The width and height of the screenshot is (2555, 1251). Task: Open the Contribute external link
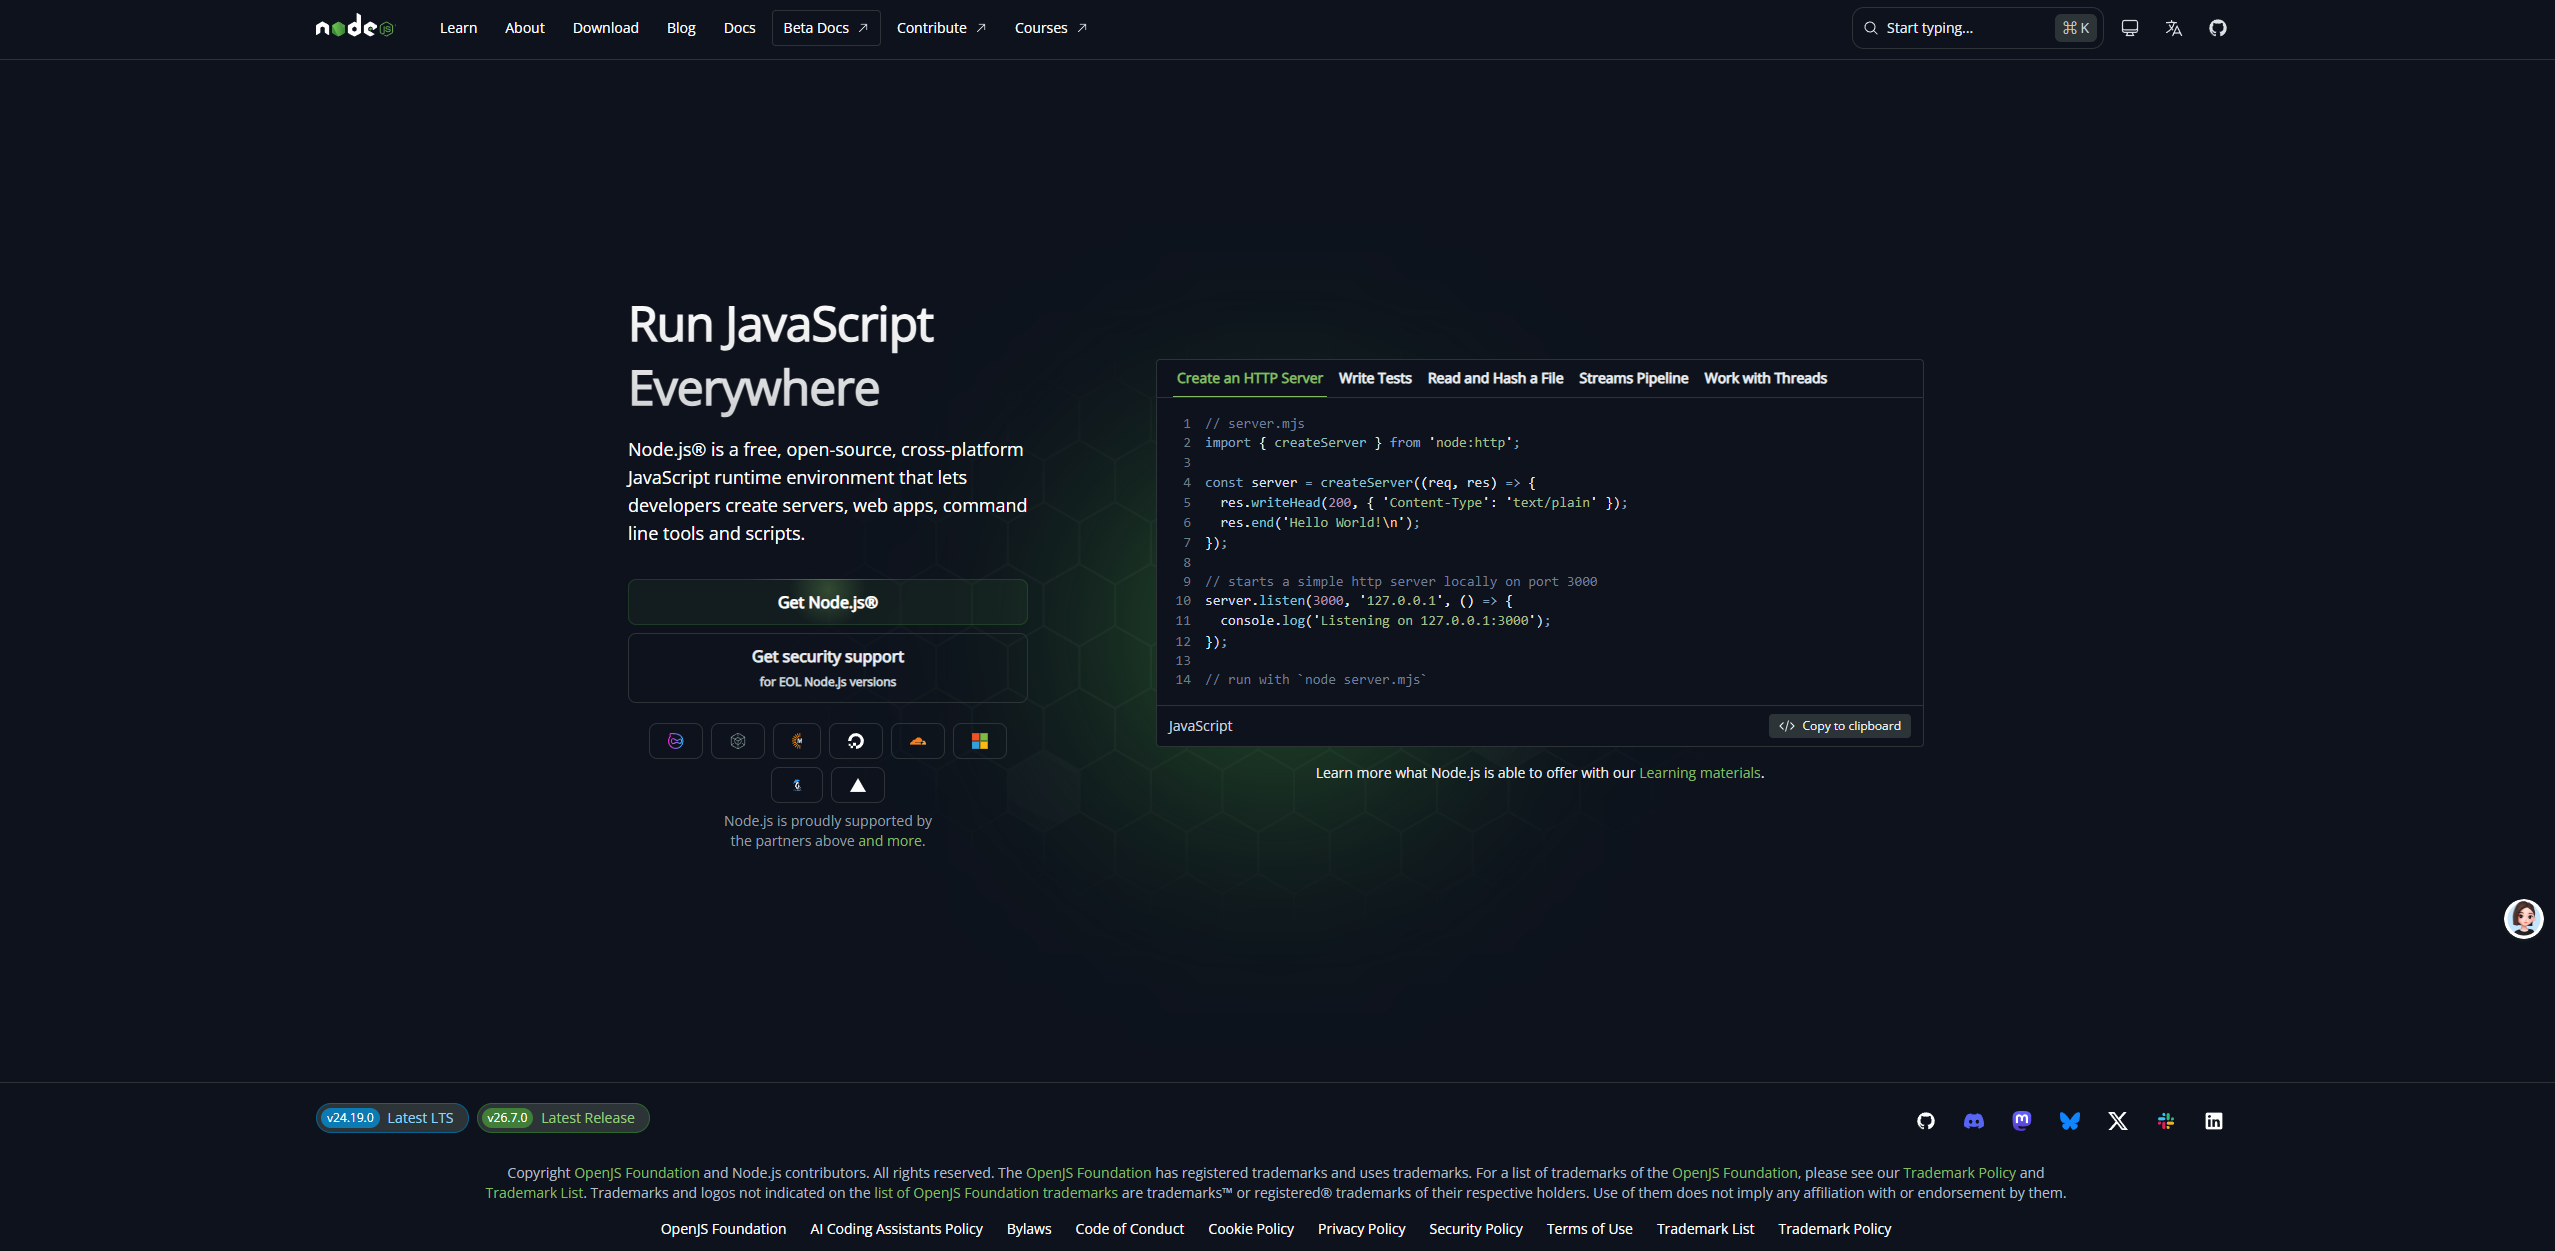coord(941,28)
